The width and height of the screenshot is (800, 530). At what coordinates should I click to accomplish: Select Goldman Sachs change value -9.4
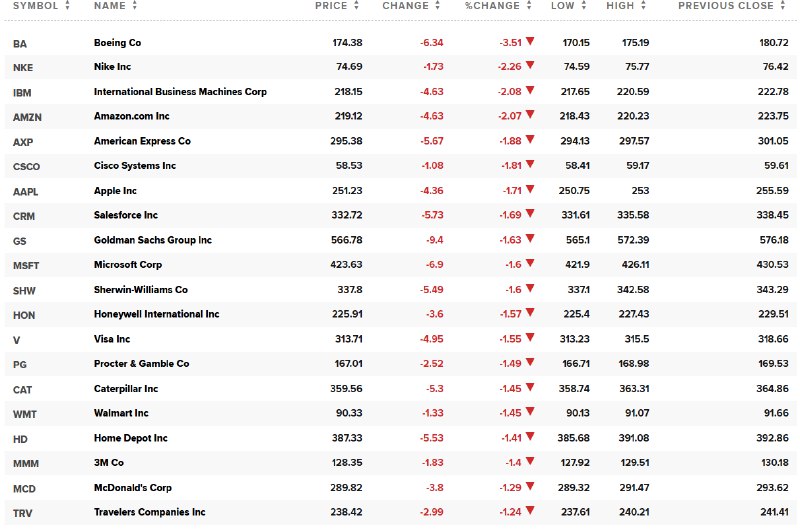tap(435, 240)
